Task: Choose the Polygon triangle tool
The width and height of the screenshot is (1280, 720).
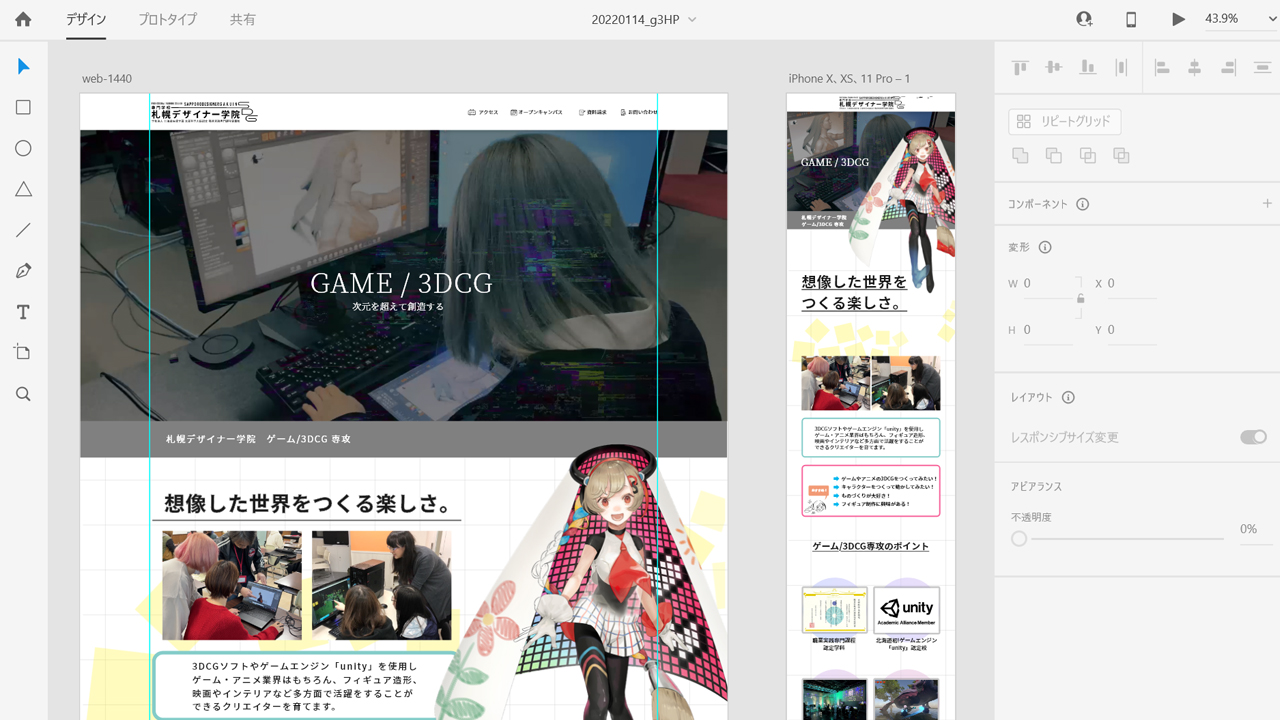Action: [23, 190]
